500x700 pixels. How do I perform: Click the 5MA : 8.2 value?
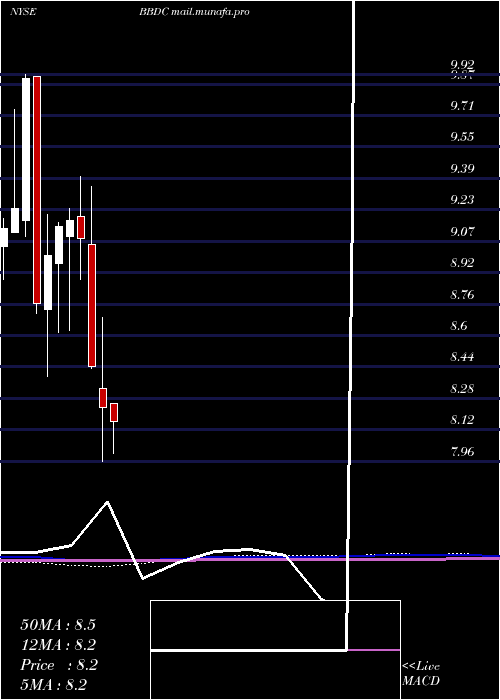(x=54, y=684)
